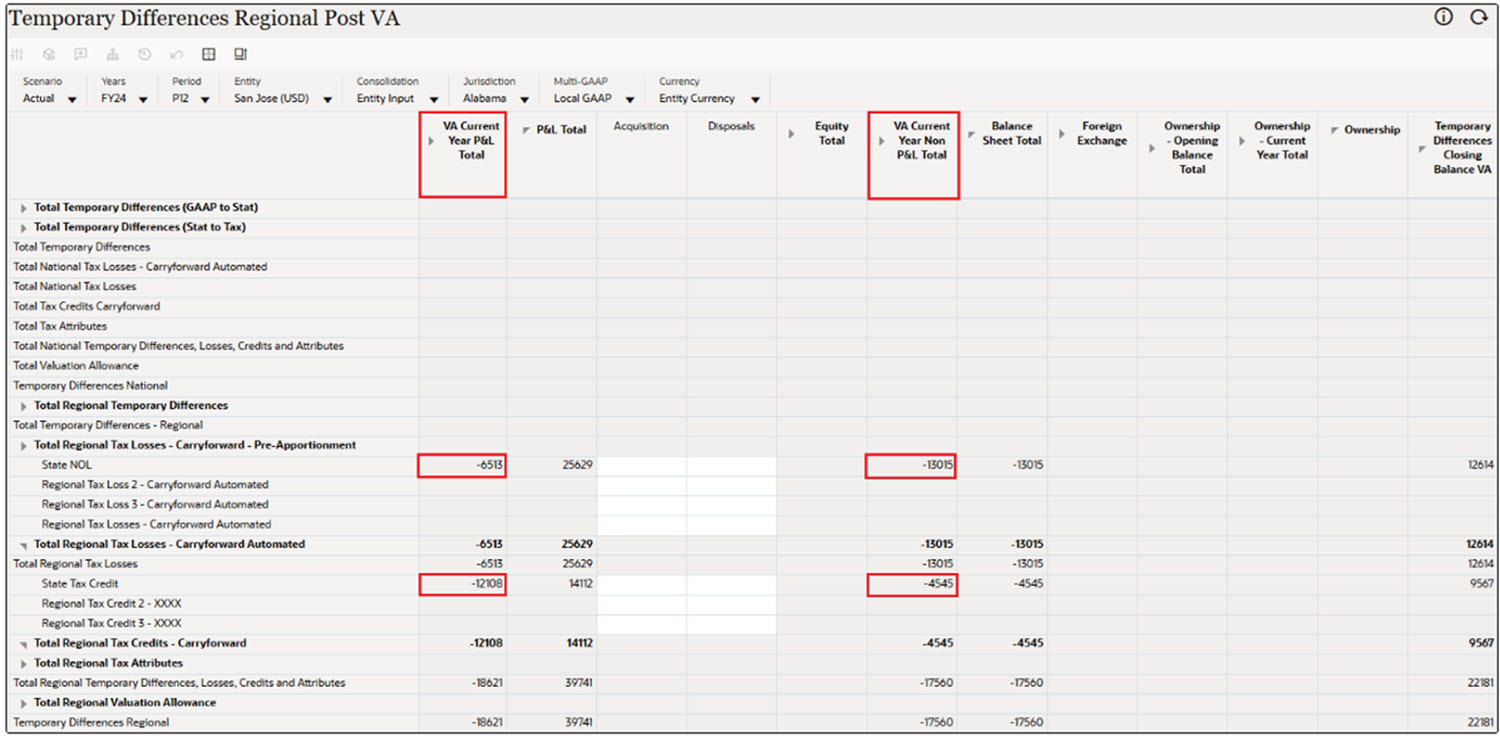Open the supporting detail toolbar icon
1500x736 pixels.
(x=49, y=54)
